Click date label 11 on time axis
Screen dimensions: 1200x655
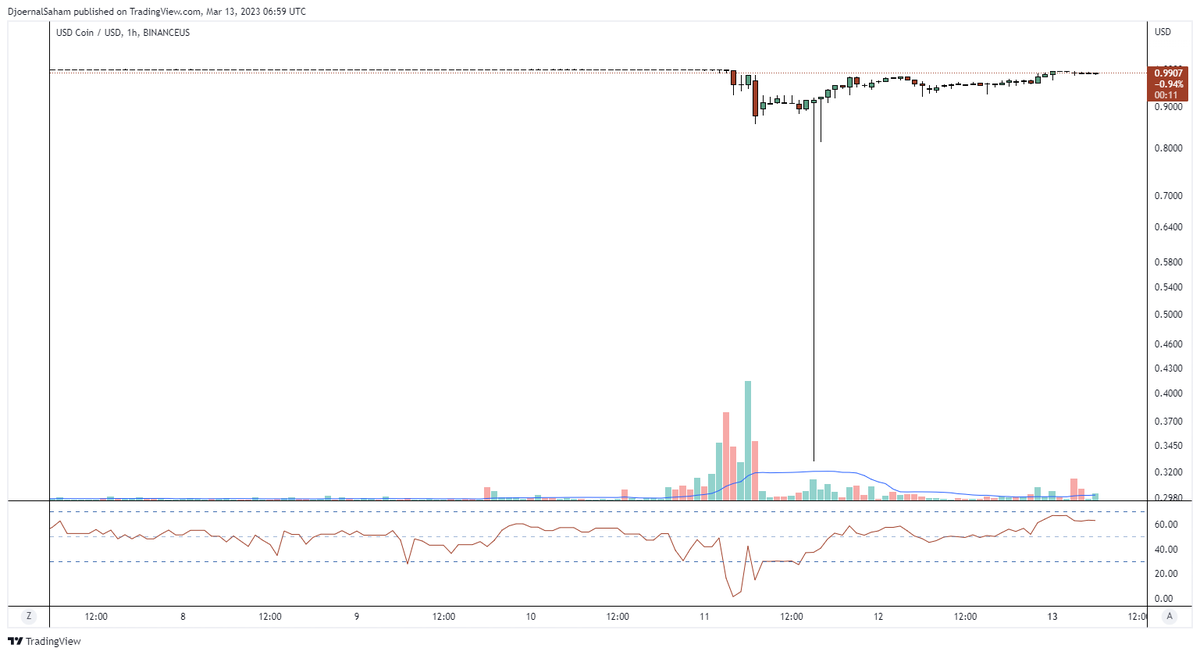point(704,617)
